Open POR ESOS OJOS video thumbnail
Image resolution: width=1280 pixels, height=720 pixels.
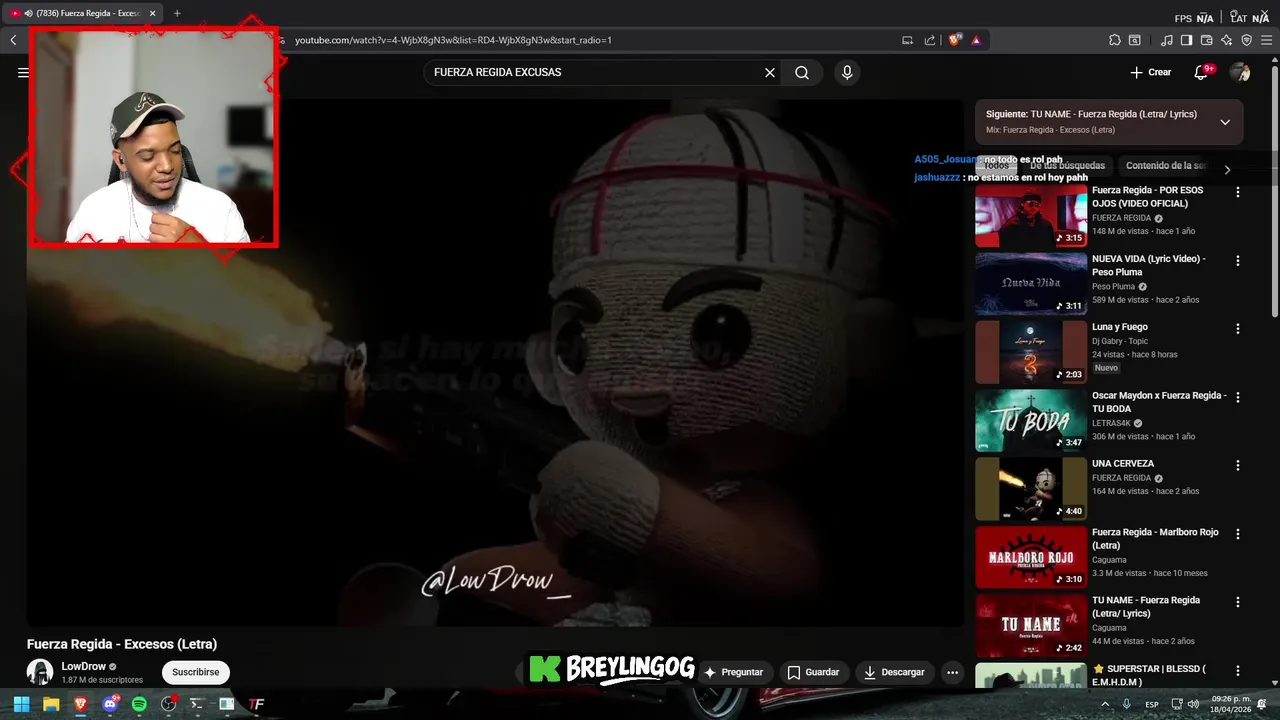coord(1031,215)
